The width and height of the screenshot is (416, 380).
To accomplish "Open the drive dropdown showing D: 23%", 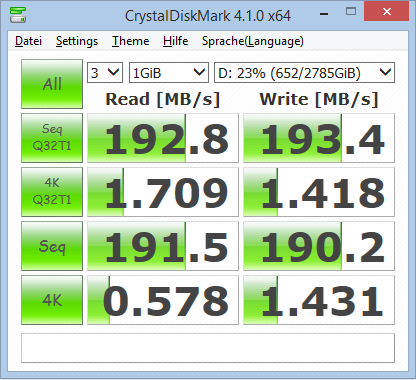I will [x=304, y=72].
